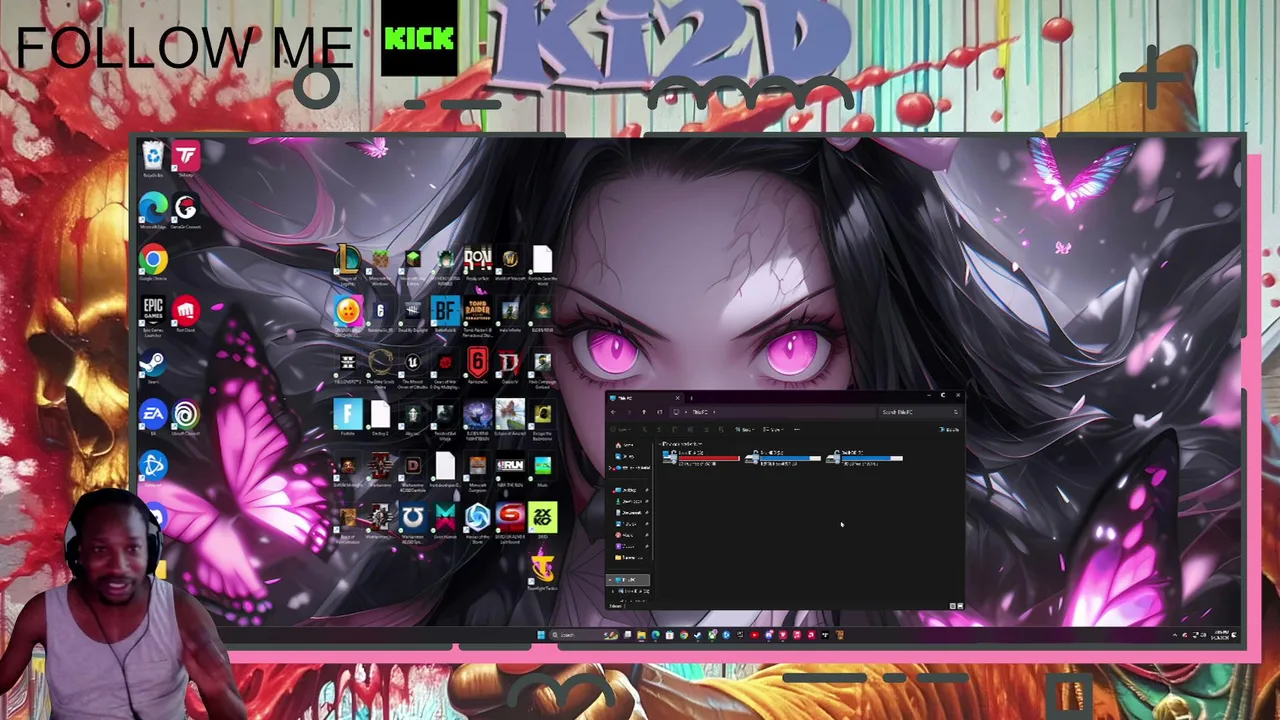Open the Windows Start menu

click(x=541, y=635)
